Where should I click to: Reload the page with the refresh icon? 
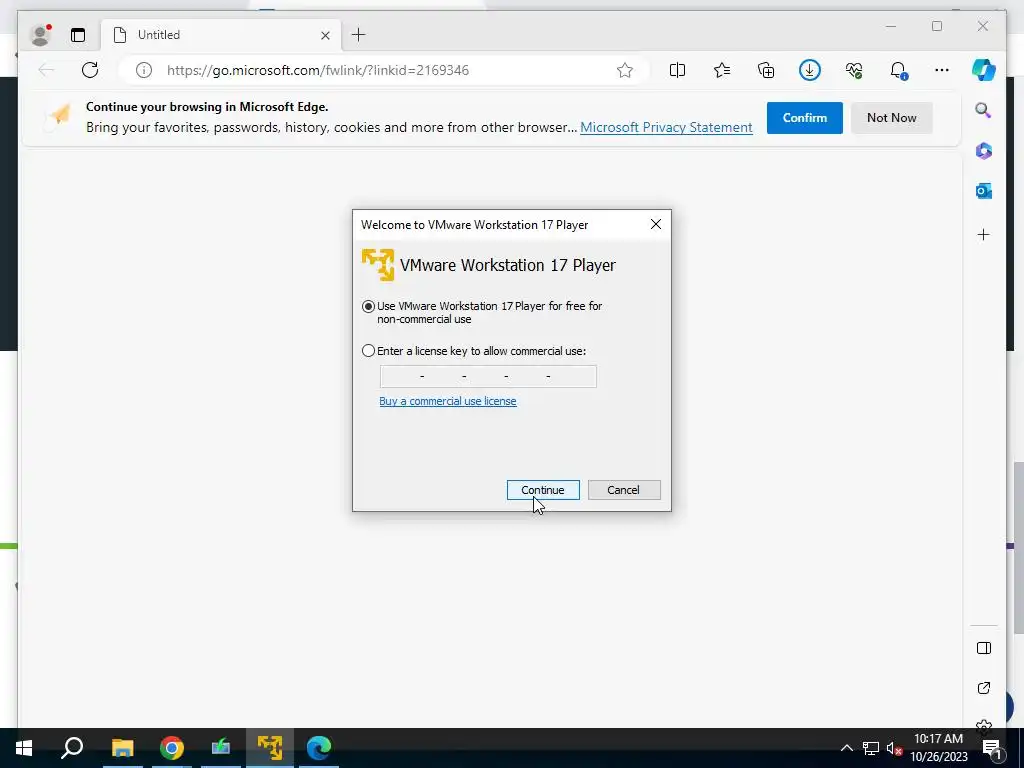tap(90, 70)
